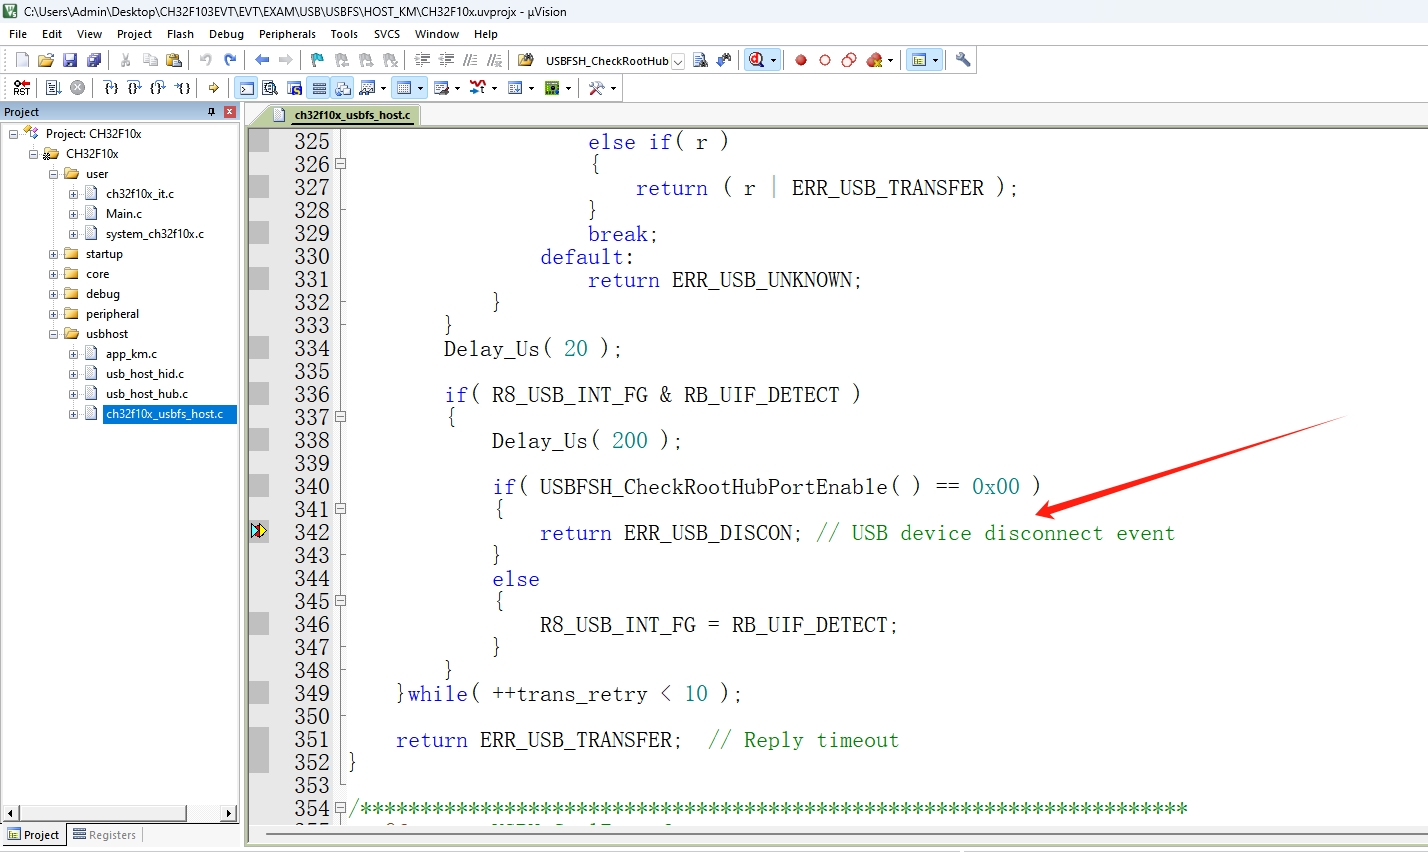The height and width of the screenshot is (852, 1428).
Task: Click Project panel scrollbar right arrow
Action: click(x=229, y=814)
